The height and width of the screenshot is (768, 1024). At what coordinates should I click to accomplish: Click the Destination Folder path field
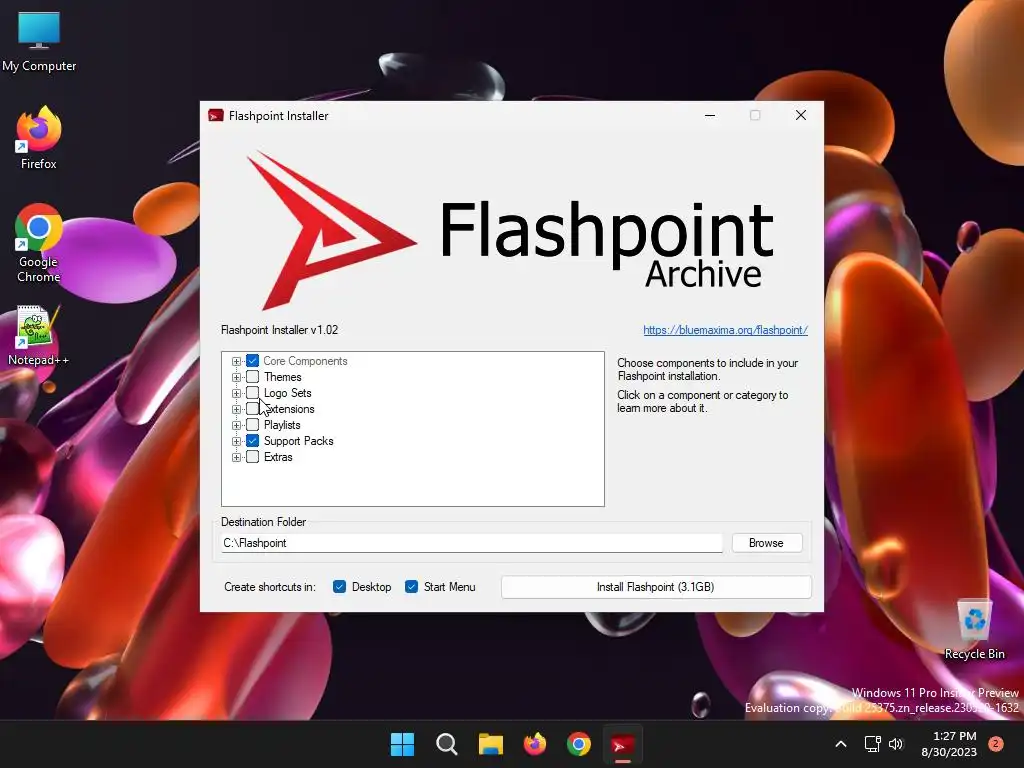click(x=472, y=543)
